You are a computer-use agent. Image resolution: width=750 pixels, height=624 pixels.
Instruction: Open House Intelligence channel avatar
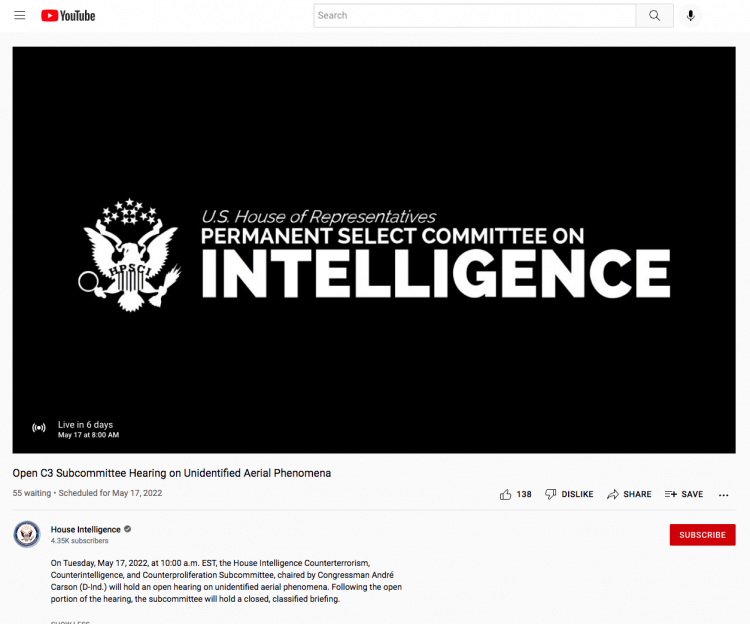pyautogui.click(x=27, y=534)
